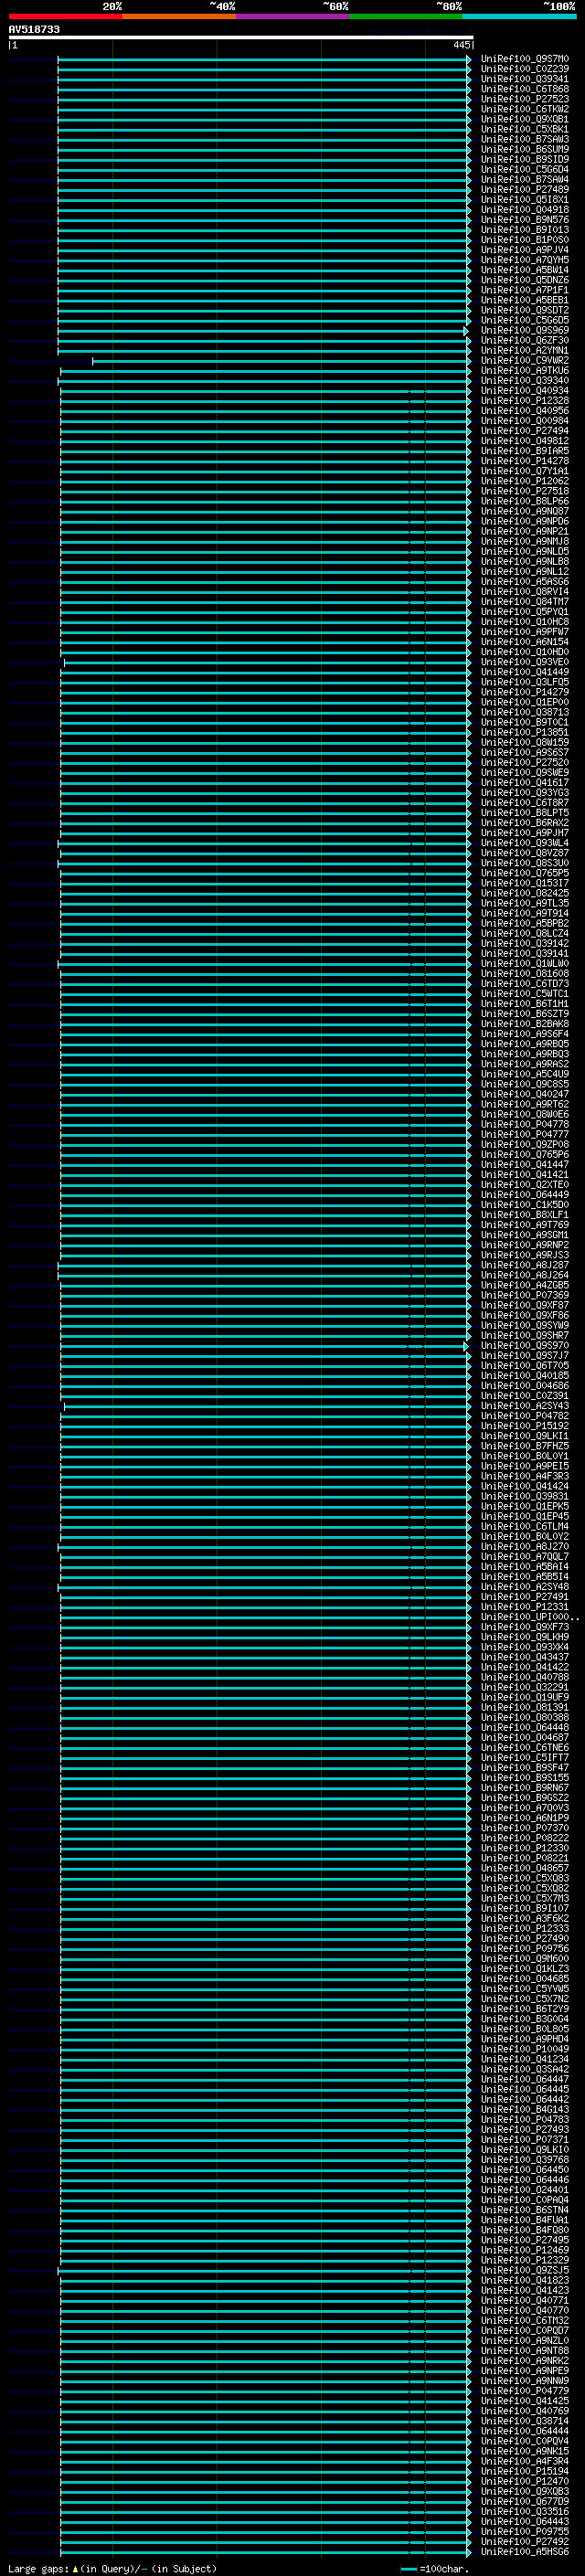Open hit UniRef100_Q39341
This screenshot has width=585, height=2576.
(524, 79)
